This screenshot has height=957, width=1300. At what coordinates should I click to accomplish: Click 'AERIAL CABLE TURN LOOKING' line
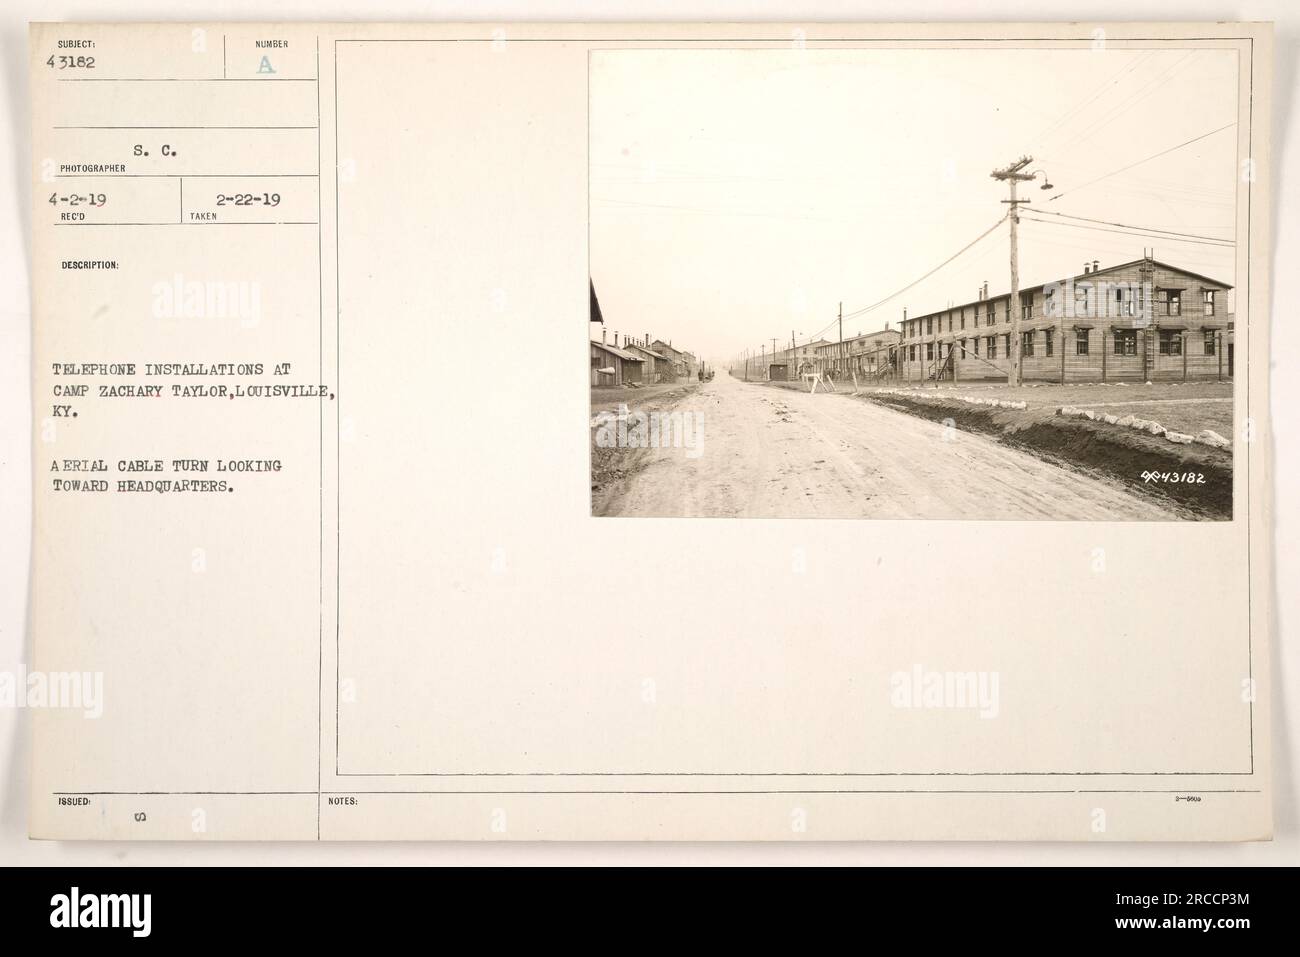(167, 466)
